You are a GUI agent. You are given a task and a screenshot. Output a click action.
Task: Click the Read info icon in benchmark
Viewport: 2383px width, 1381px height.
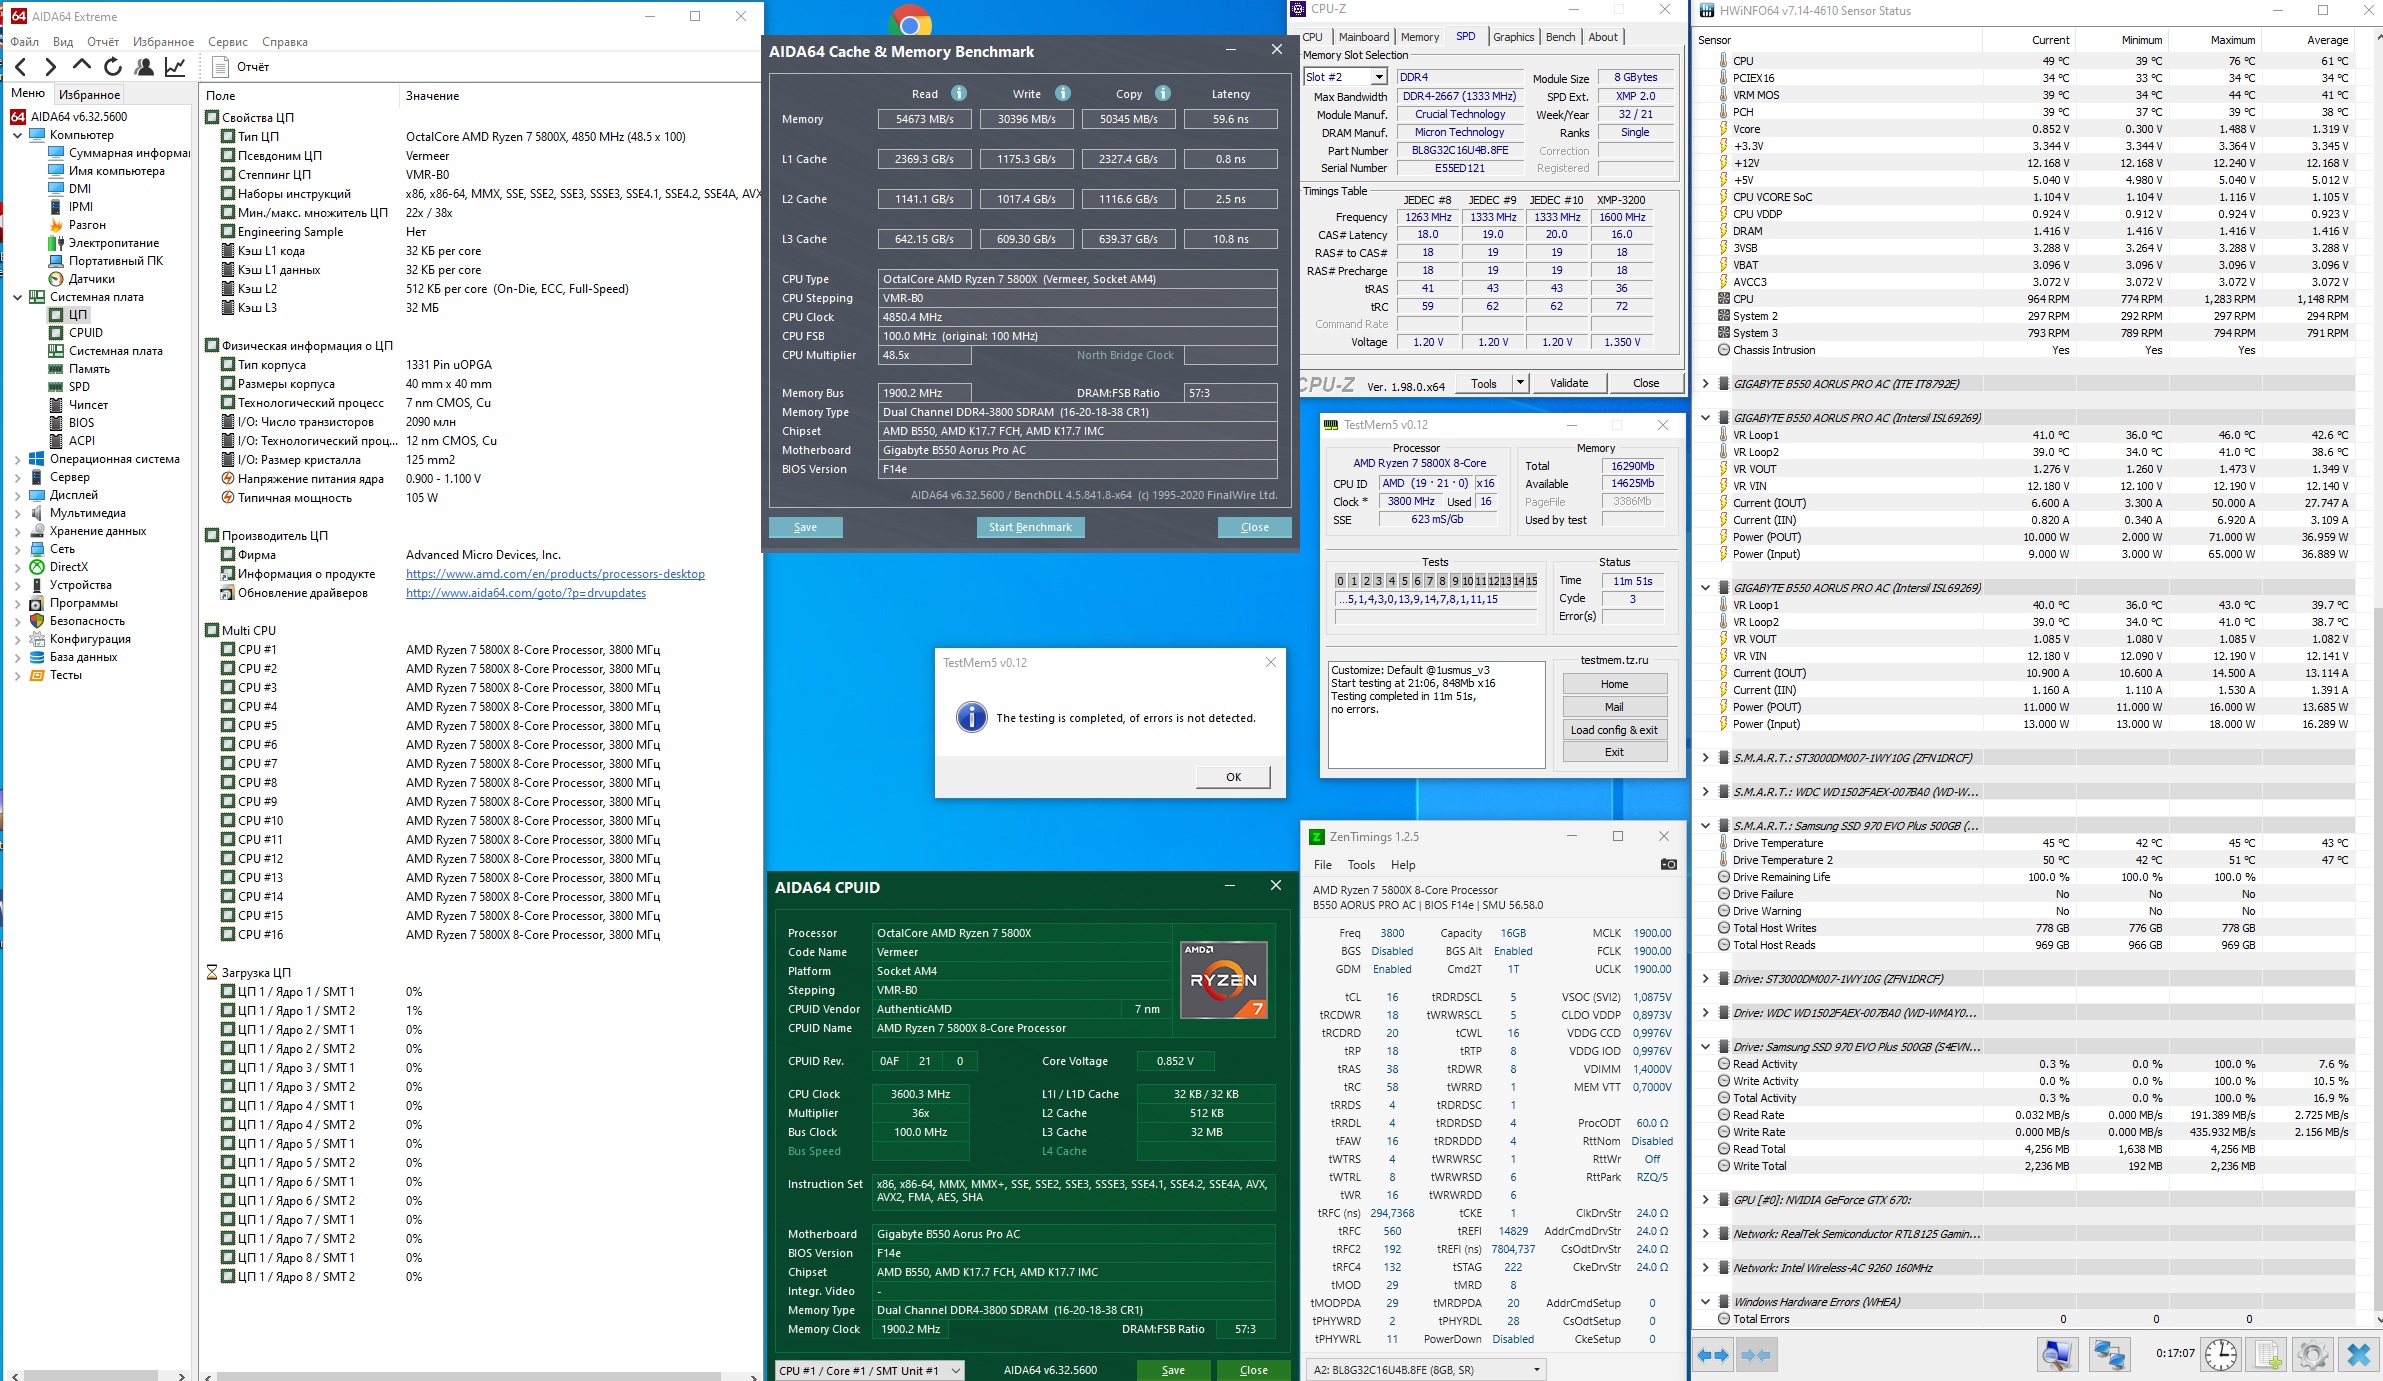(x=959, y=93)
